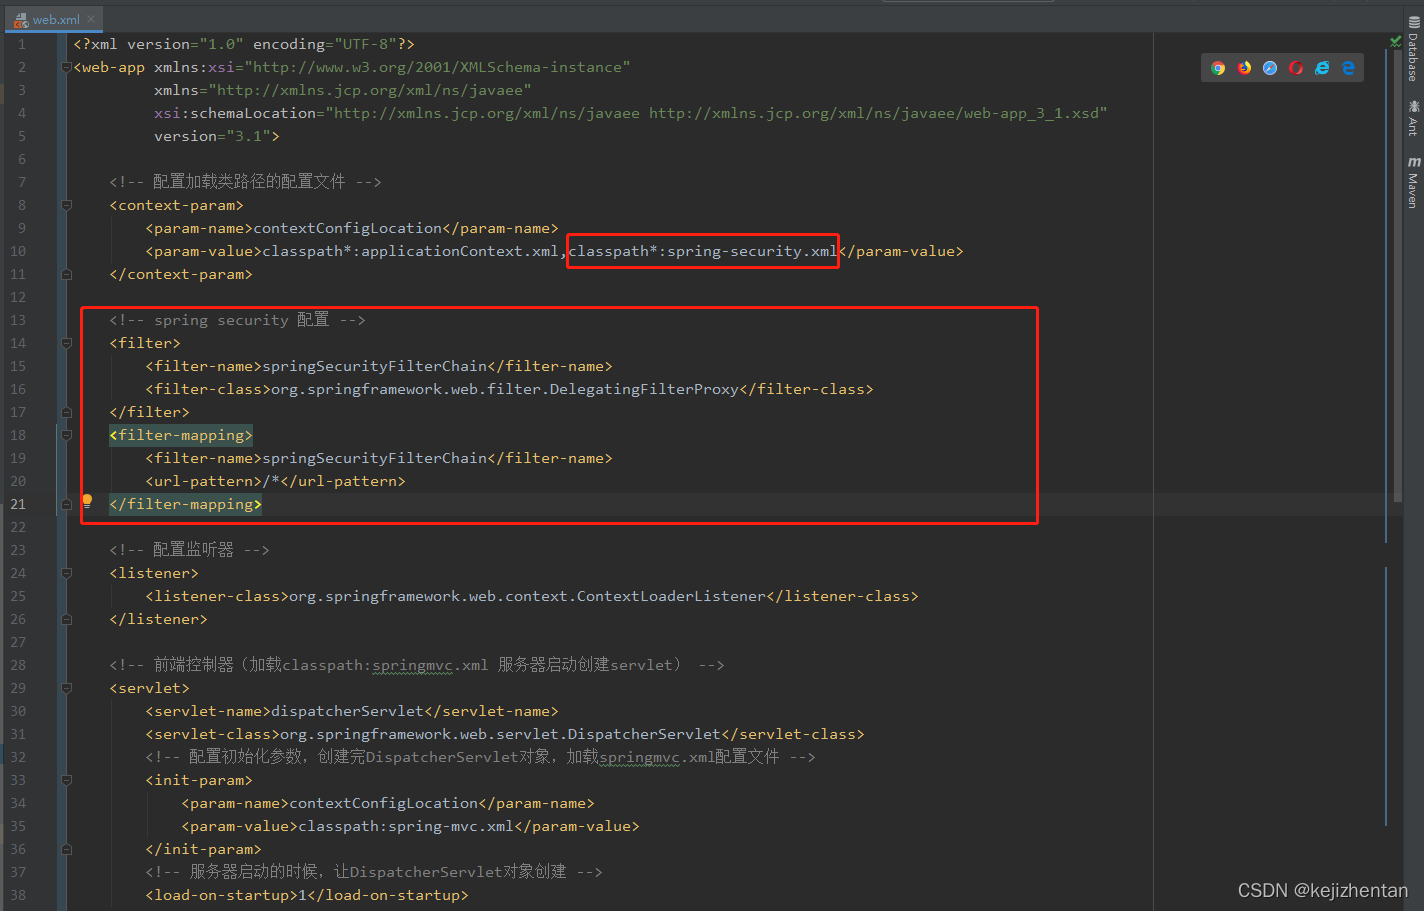Open preview in Firefox browser icon

click(1244, 68)
